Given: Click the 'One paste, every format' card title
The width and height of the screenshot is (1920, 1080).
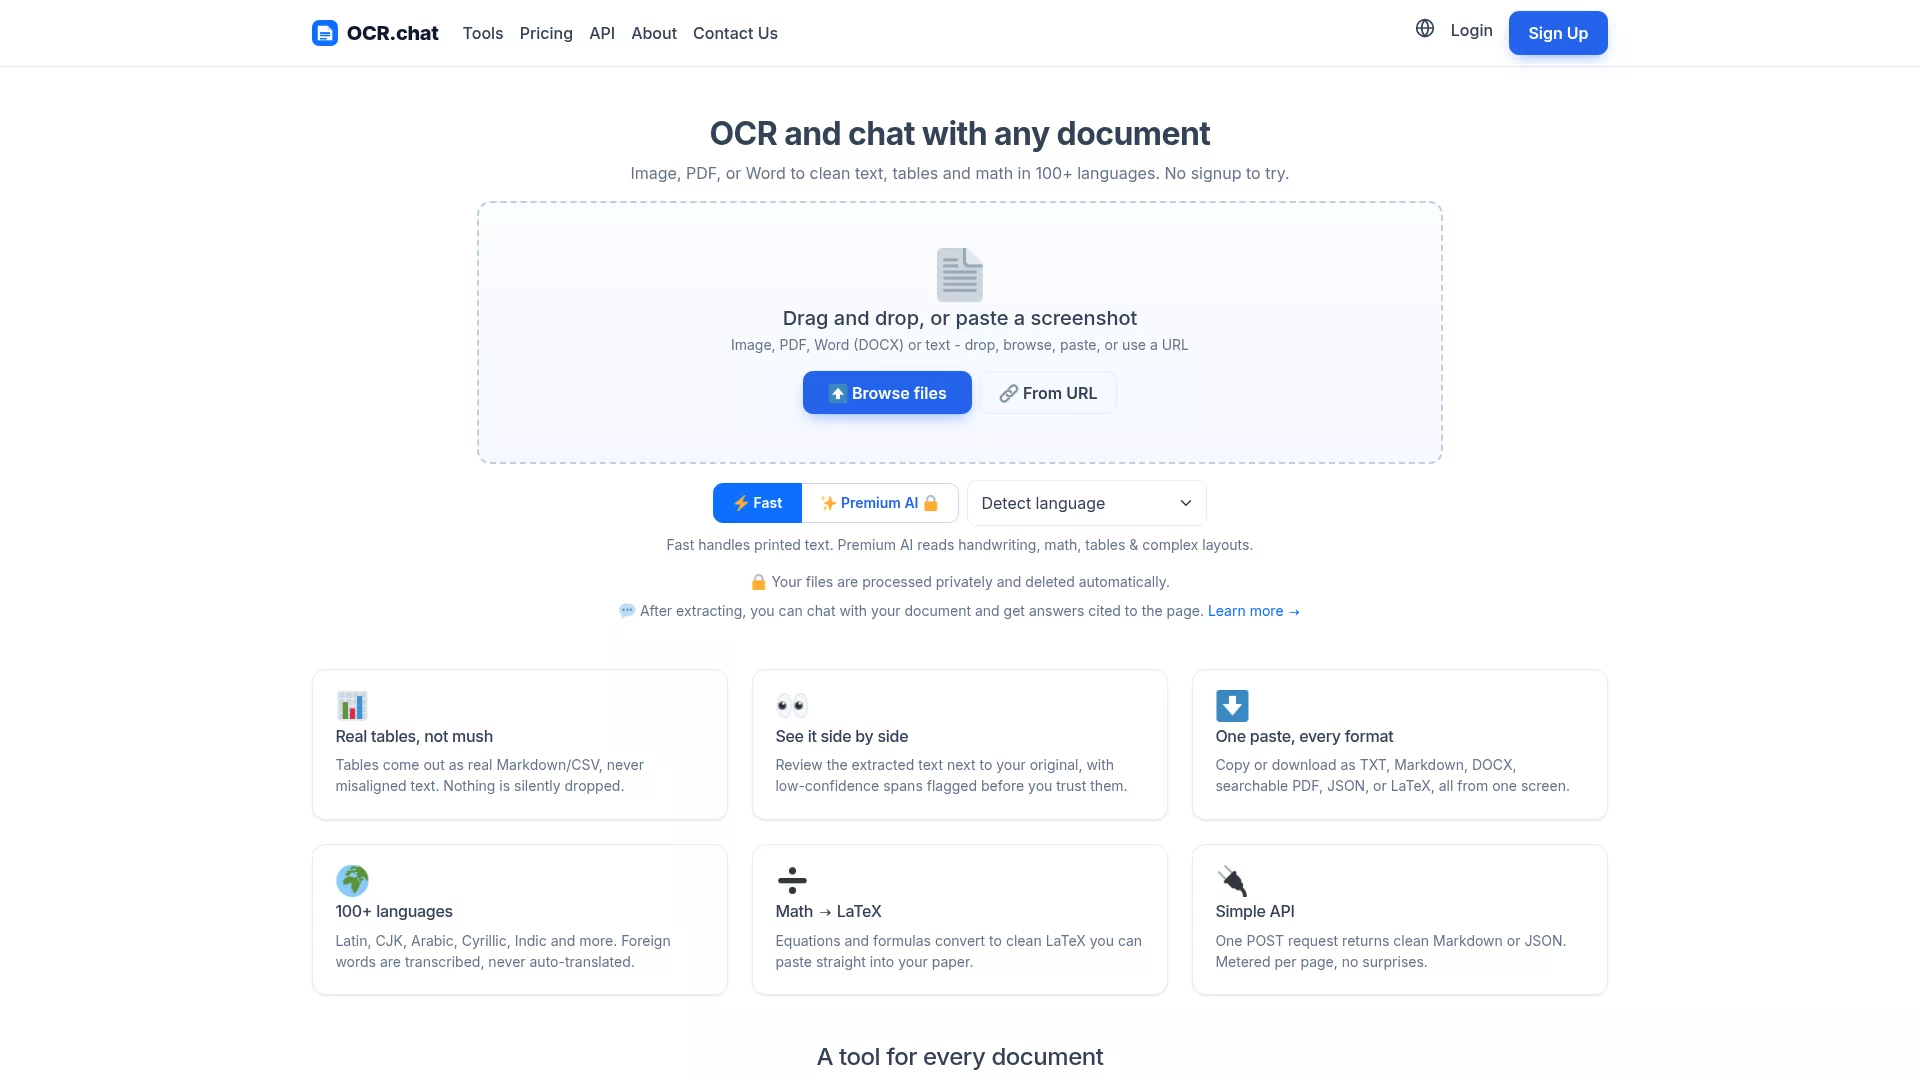Looking at the screenshot, I should point(1304,736).
